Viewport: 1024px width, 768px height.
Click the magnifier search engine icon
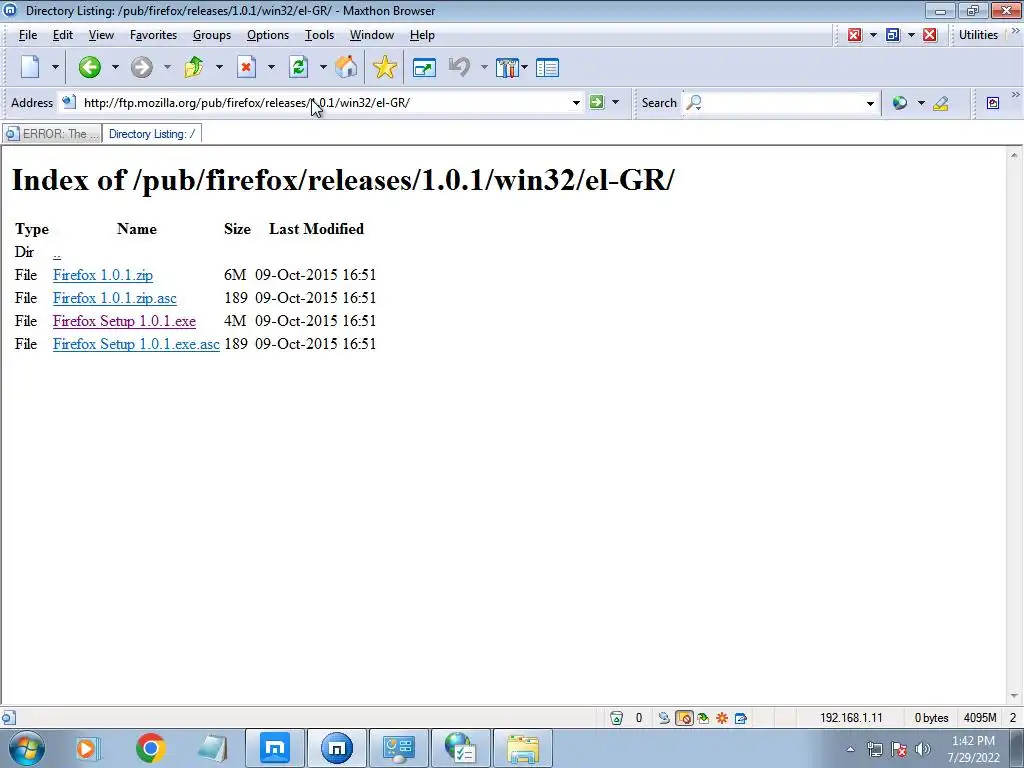pos(694,103)
